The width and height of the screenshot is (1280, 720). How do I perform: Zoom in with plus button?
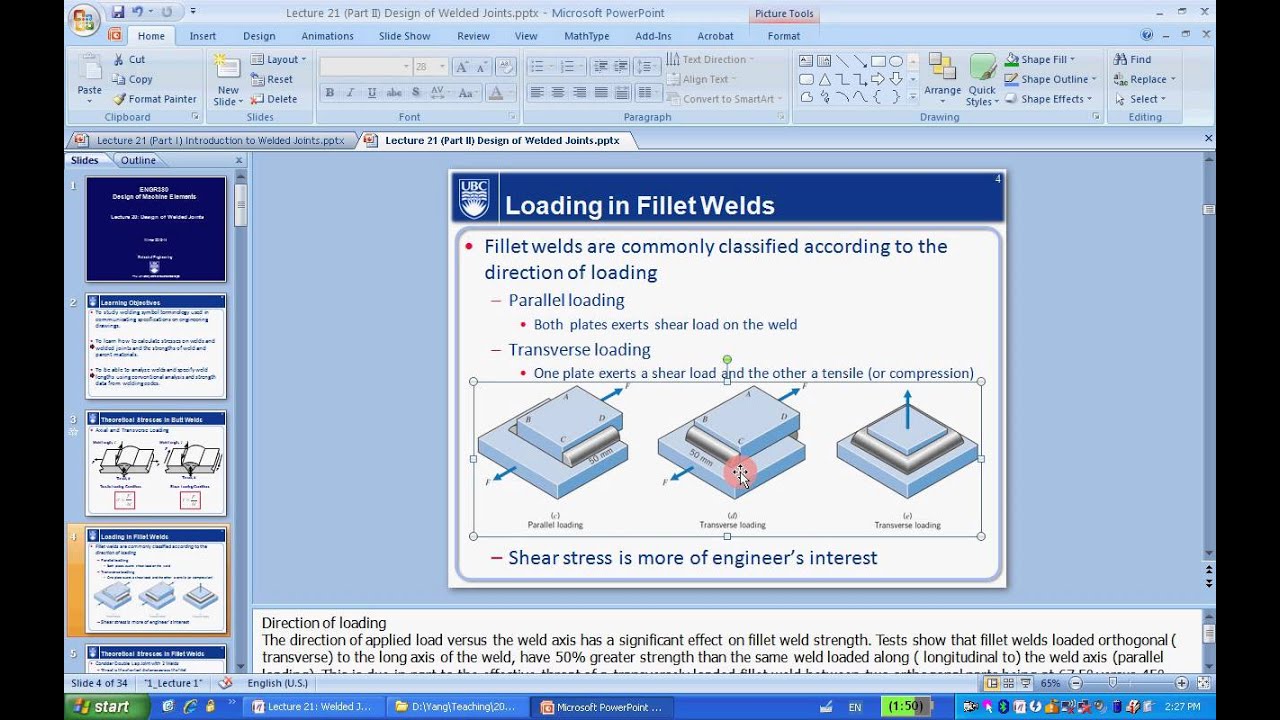[1181, 683]
